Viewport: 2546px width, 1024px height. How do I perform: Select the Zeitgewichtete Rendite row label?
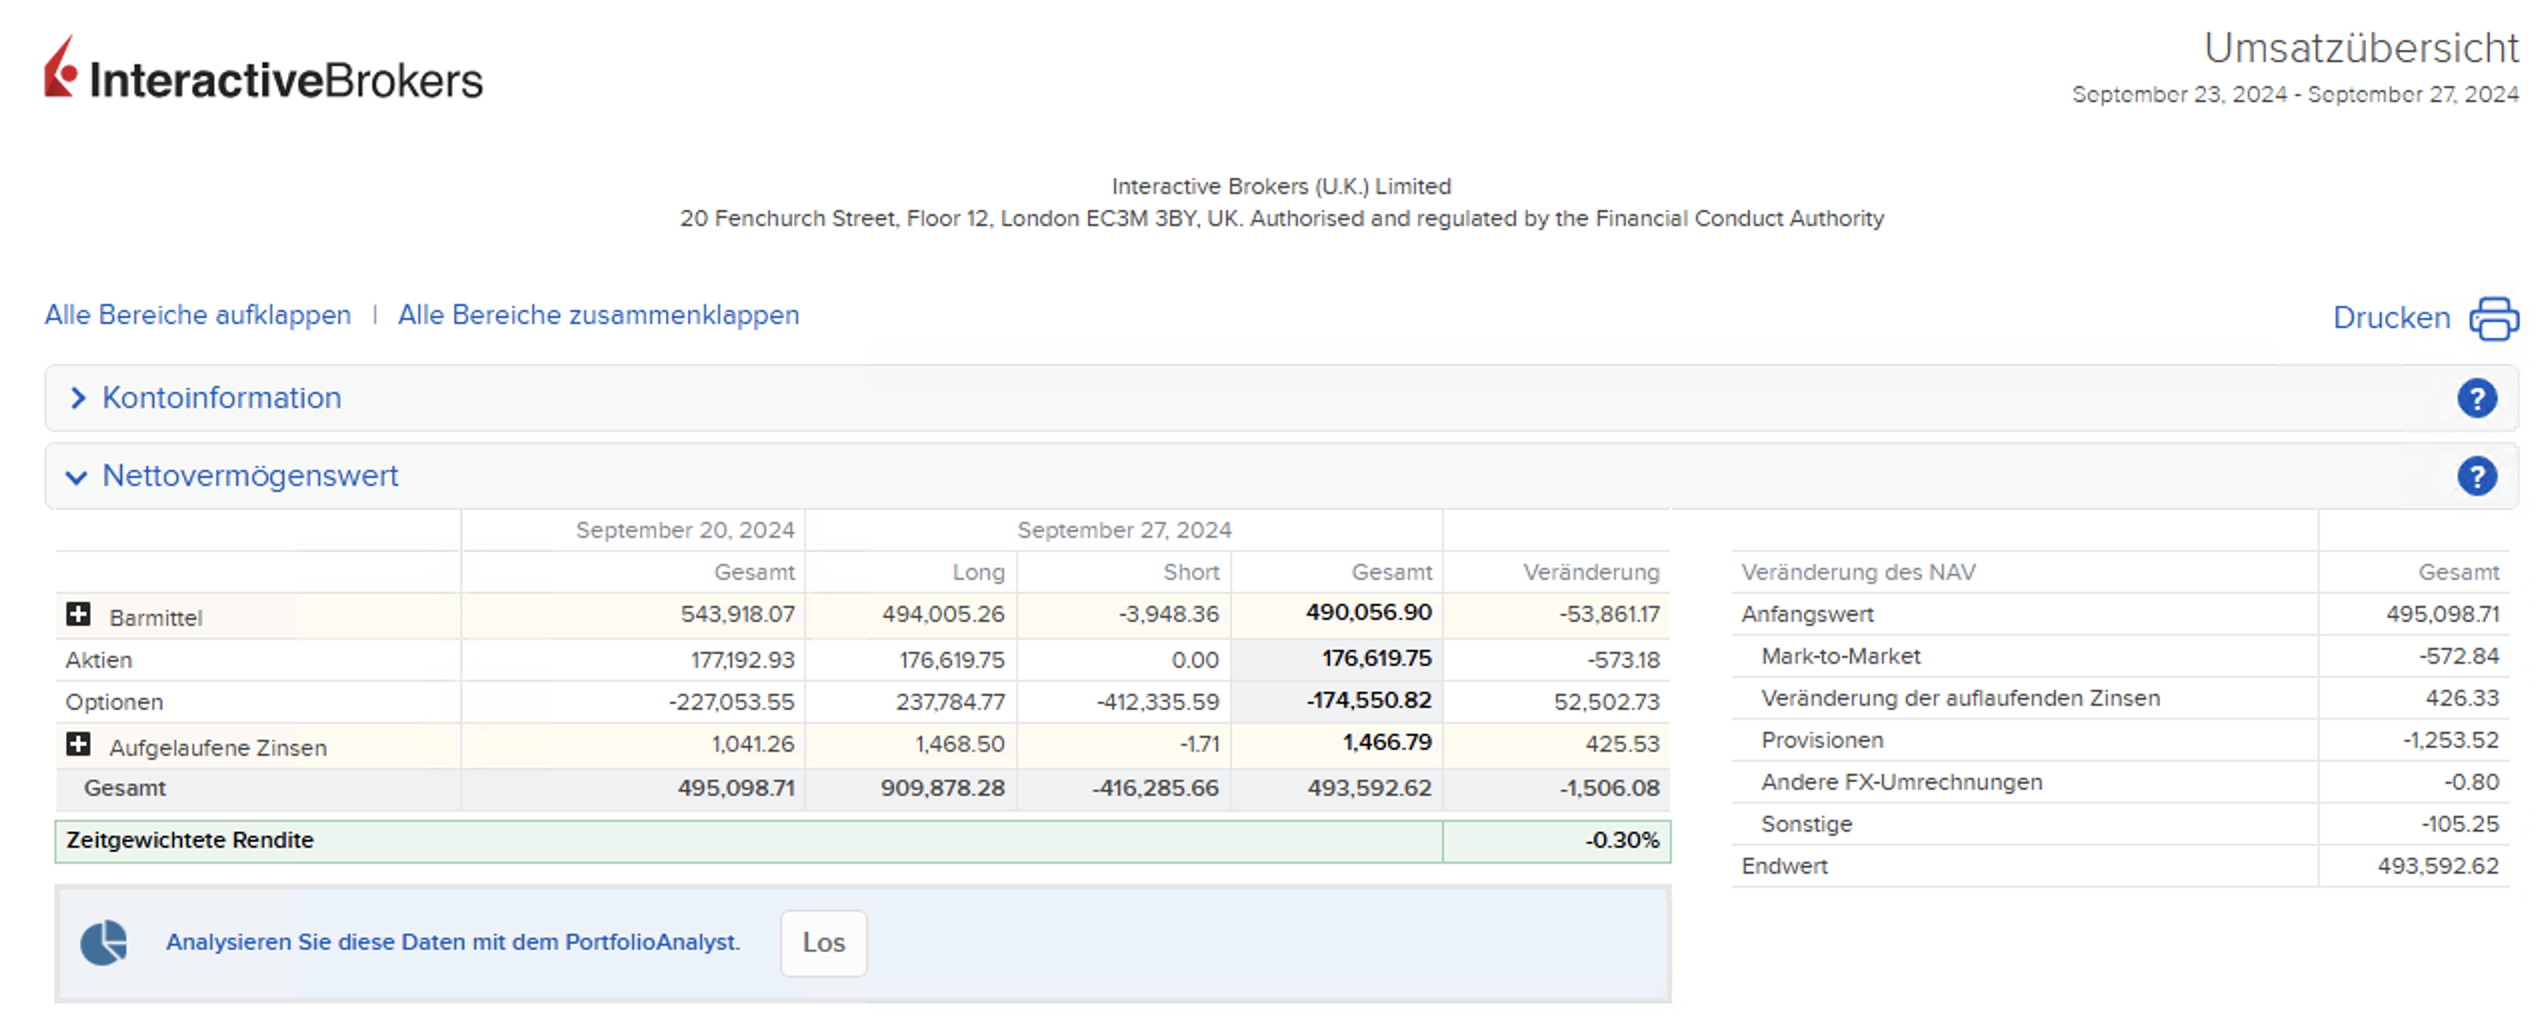click(x=190, y=840)
